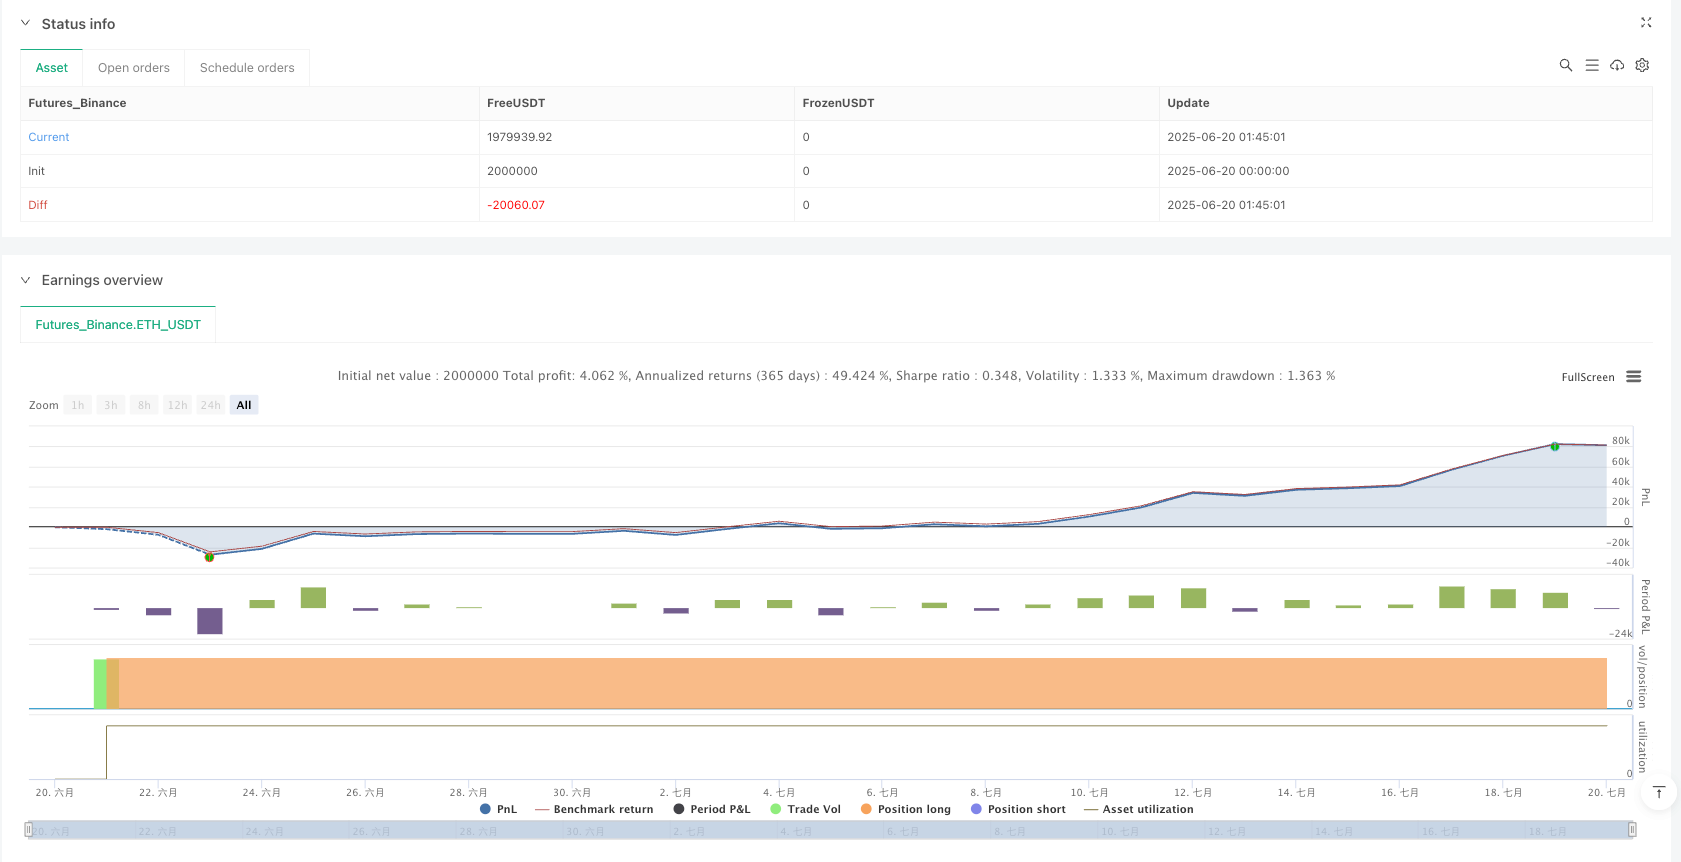This screenshot has height=862, width=1681.
Task: Select the Futures_Binance.ETH_USDT tab
Action: tap(118, 325)
